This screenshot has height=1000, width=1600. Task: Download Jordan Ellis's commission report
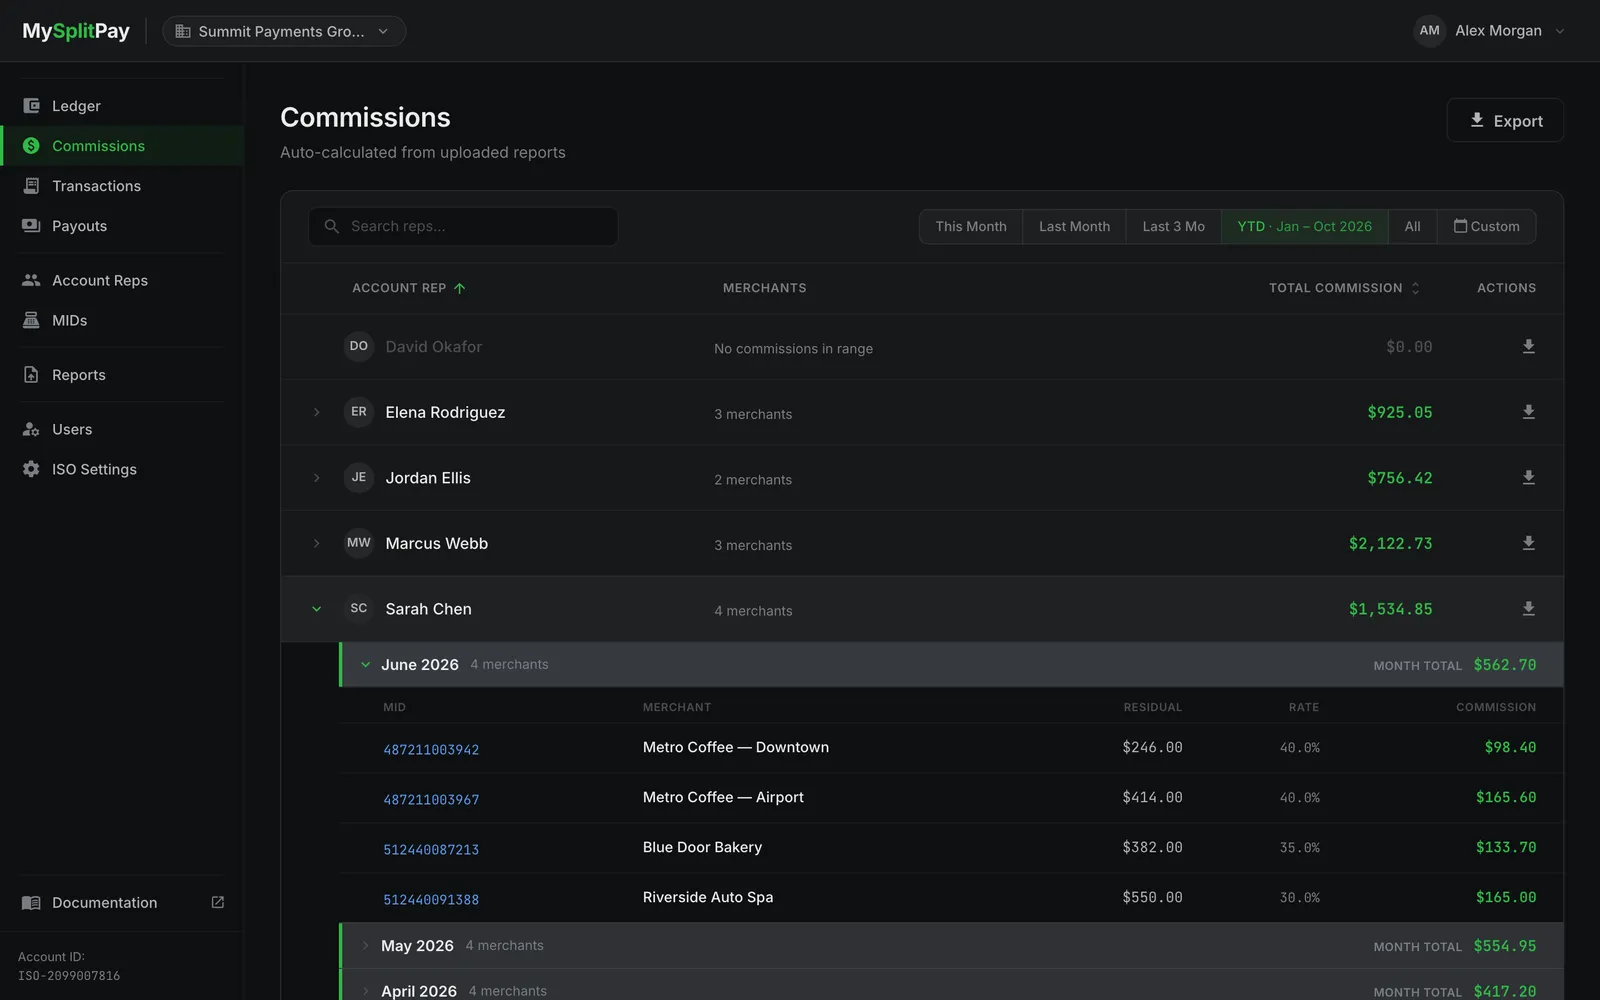(x=1528, y=478)
